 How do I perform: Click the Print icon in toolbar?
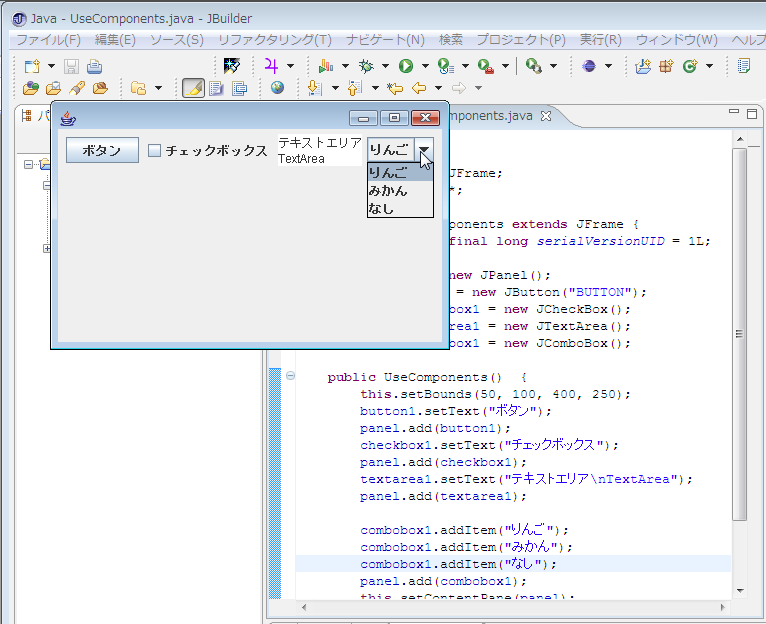(x=94, y=66)
